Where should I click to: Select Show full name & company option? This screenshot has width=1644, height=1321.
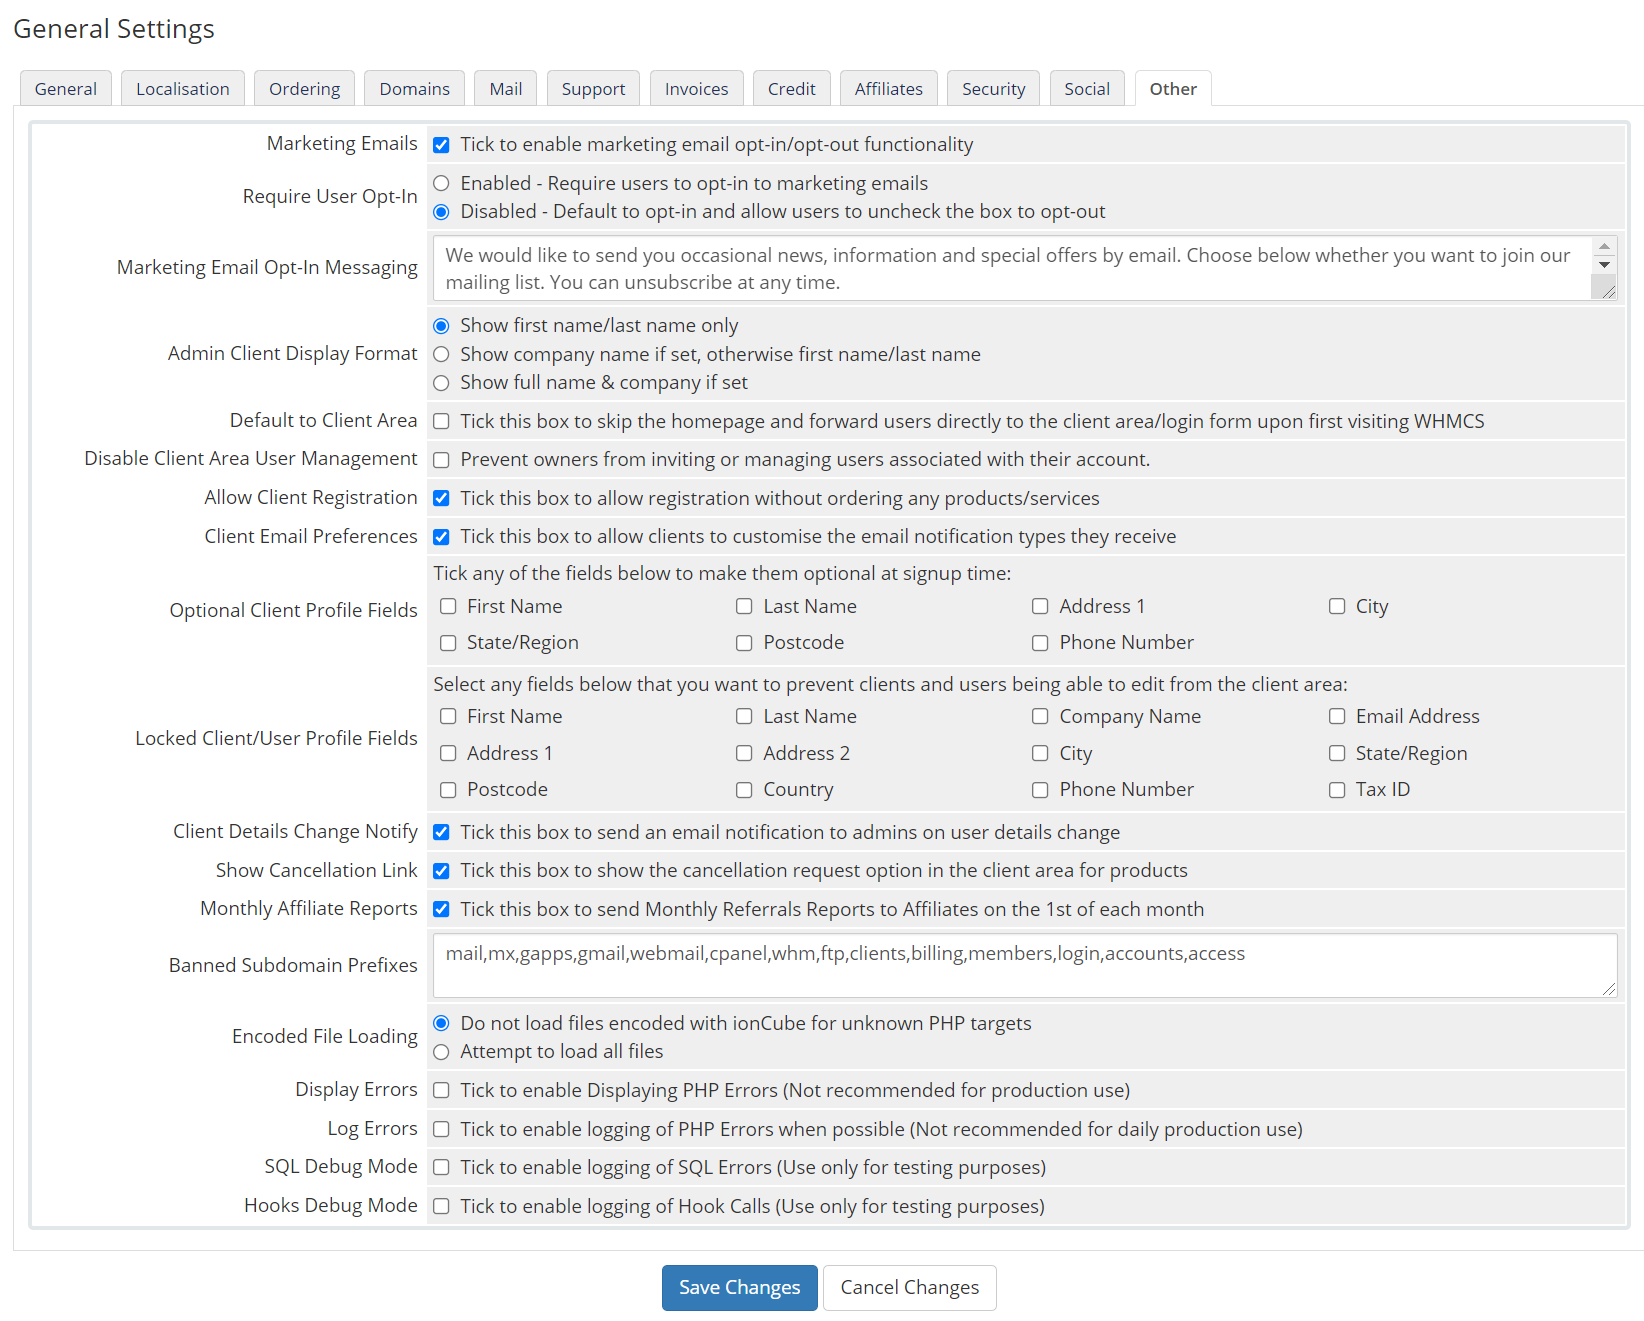(441, 383)
